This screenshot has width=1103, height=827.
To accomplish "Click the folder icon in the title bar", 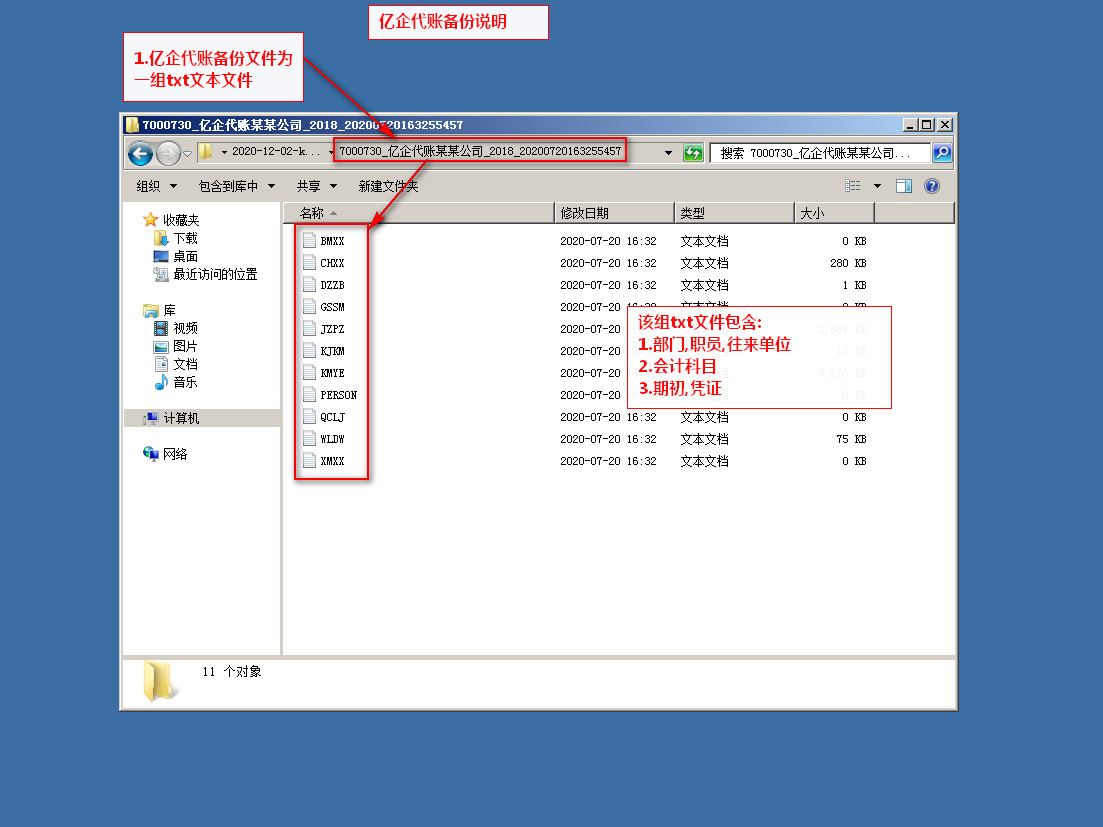I will coord(132,124).
